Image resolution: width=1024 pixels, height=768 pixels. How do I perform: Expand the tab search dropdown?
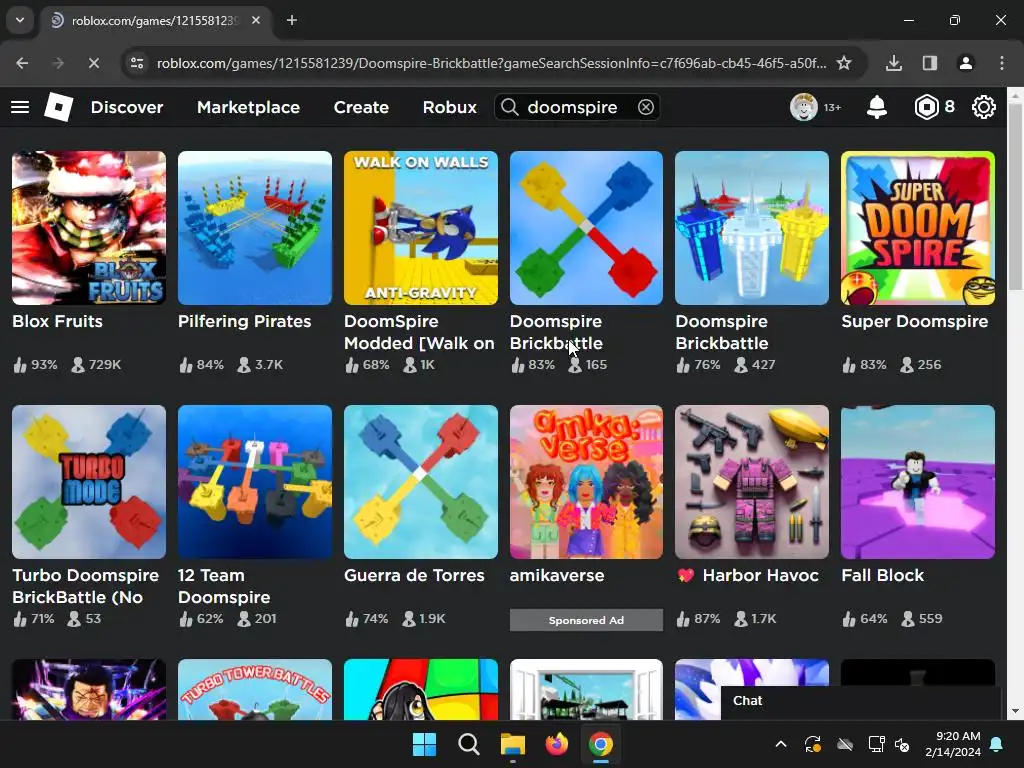(x=20, y=20)
